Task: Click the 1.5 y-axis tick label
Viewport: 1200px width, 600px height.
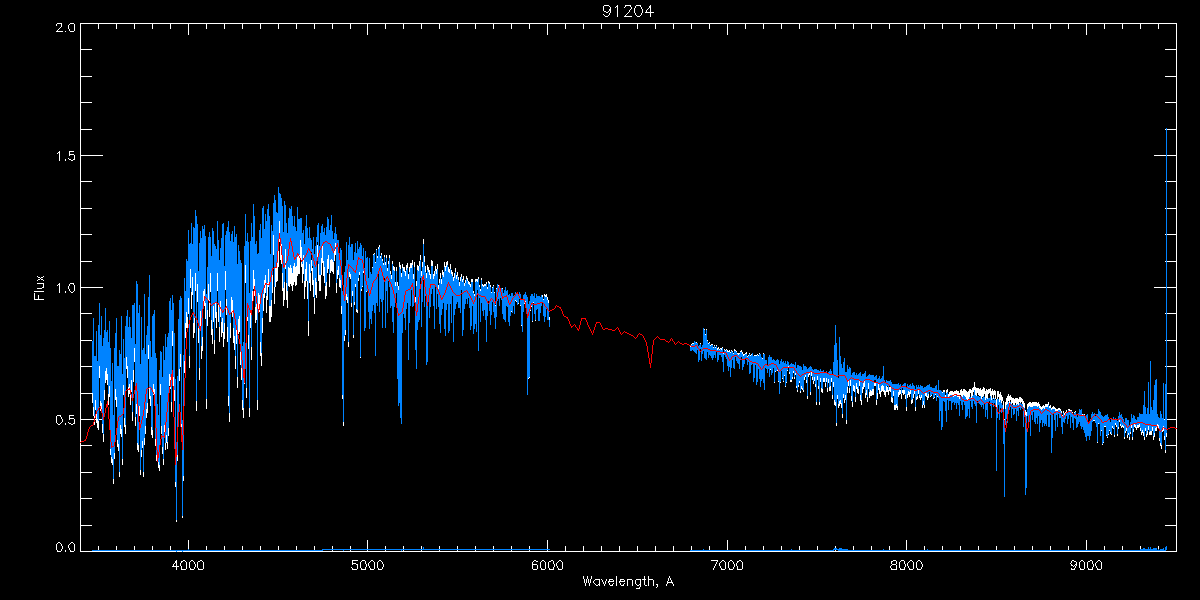Action: 66,157
